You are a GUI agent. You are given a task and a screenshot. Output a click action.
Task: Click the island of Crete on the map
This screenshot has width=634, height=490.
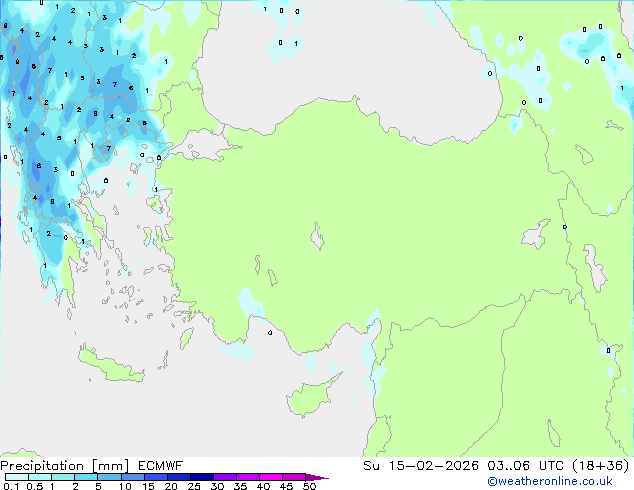coord(110,366)
